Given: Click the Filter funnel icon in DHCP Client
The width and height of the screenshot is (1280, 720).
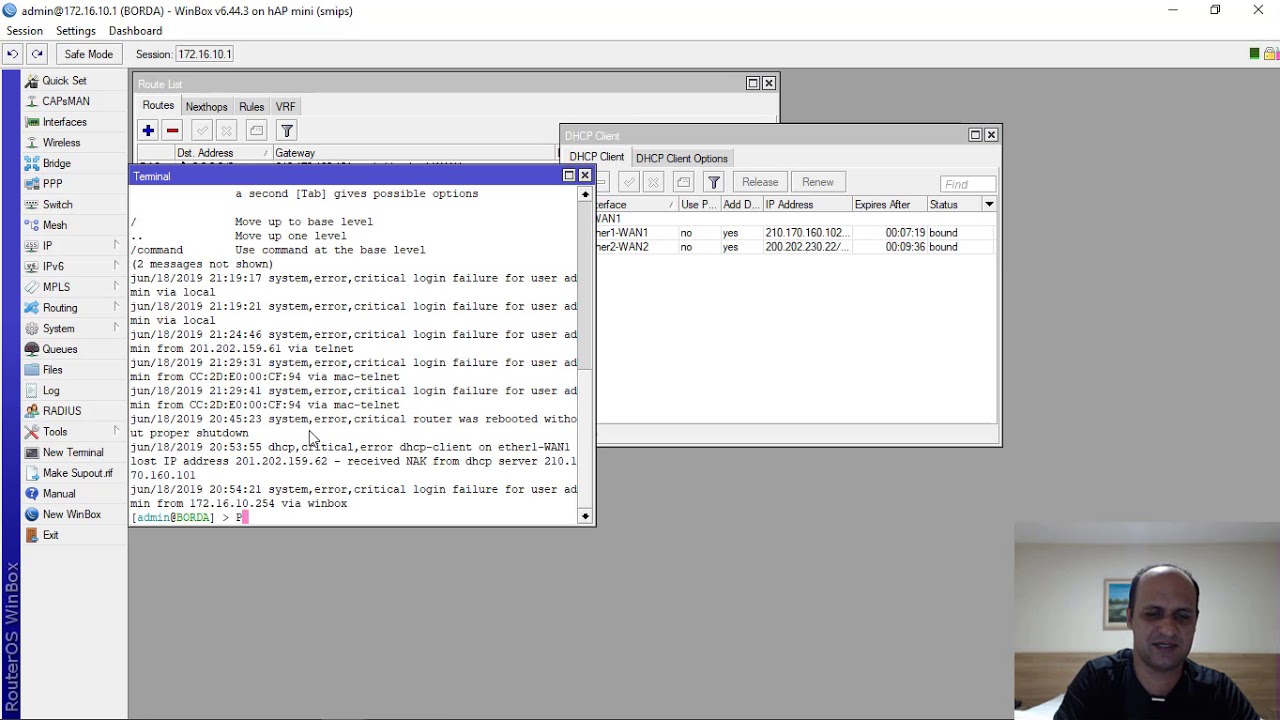Looking at the screenshot, I should (714, 182).
